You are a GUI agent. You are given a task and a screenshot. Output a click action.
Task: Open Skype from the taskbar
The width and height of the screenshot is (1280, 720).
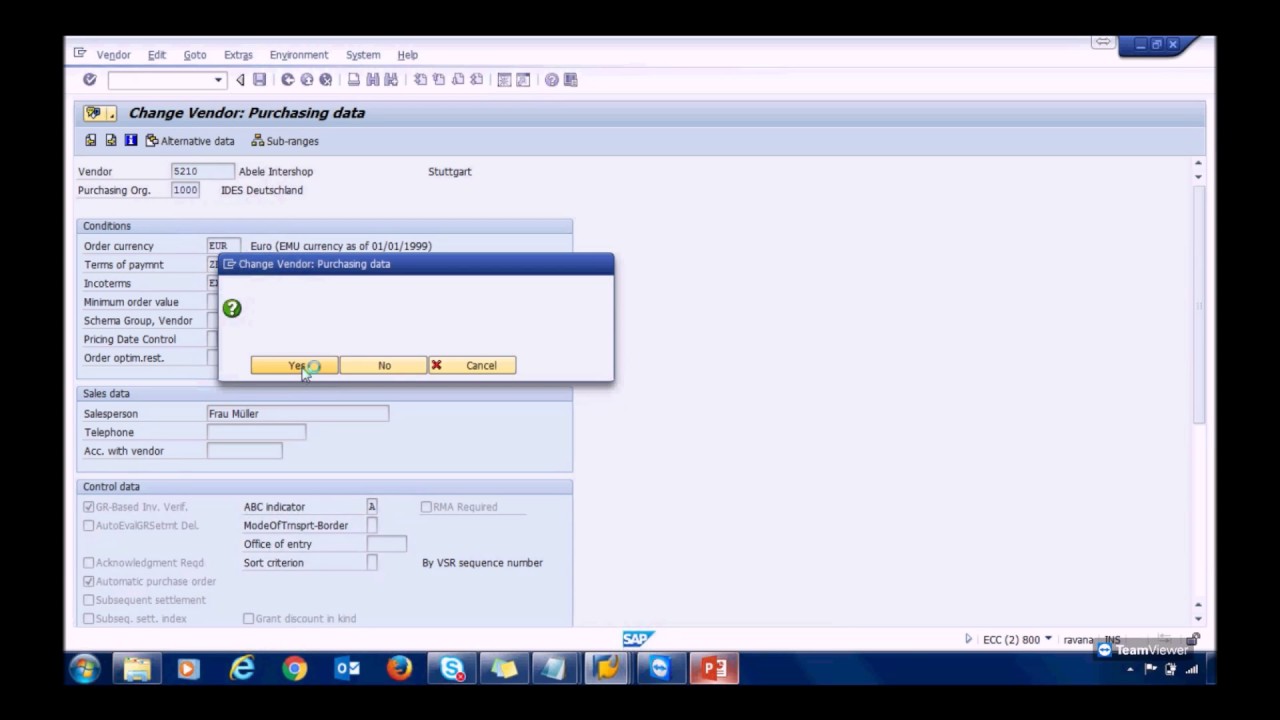click(x=452, y=668)
